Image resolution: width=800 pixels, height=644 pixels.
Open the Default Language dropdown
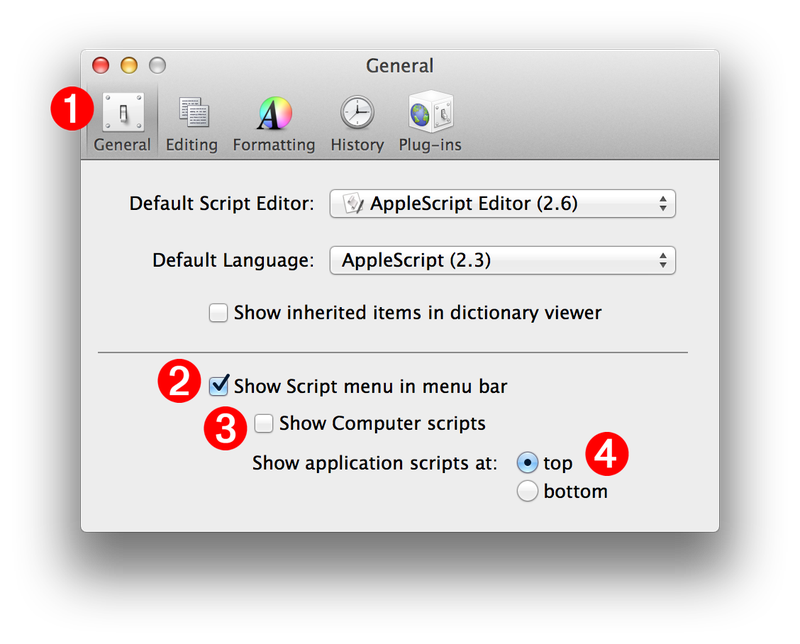(x=502, y=260)
